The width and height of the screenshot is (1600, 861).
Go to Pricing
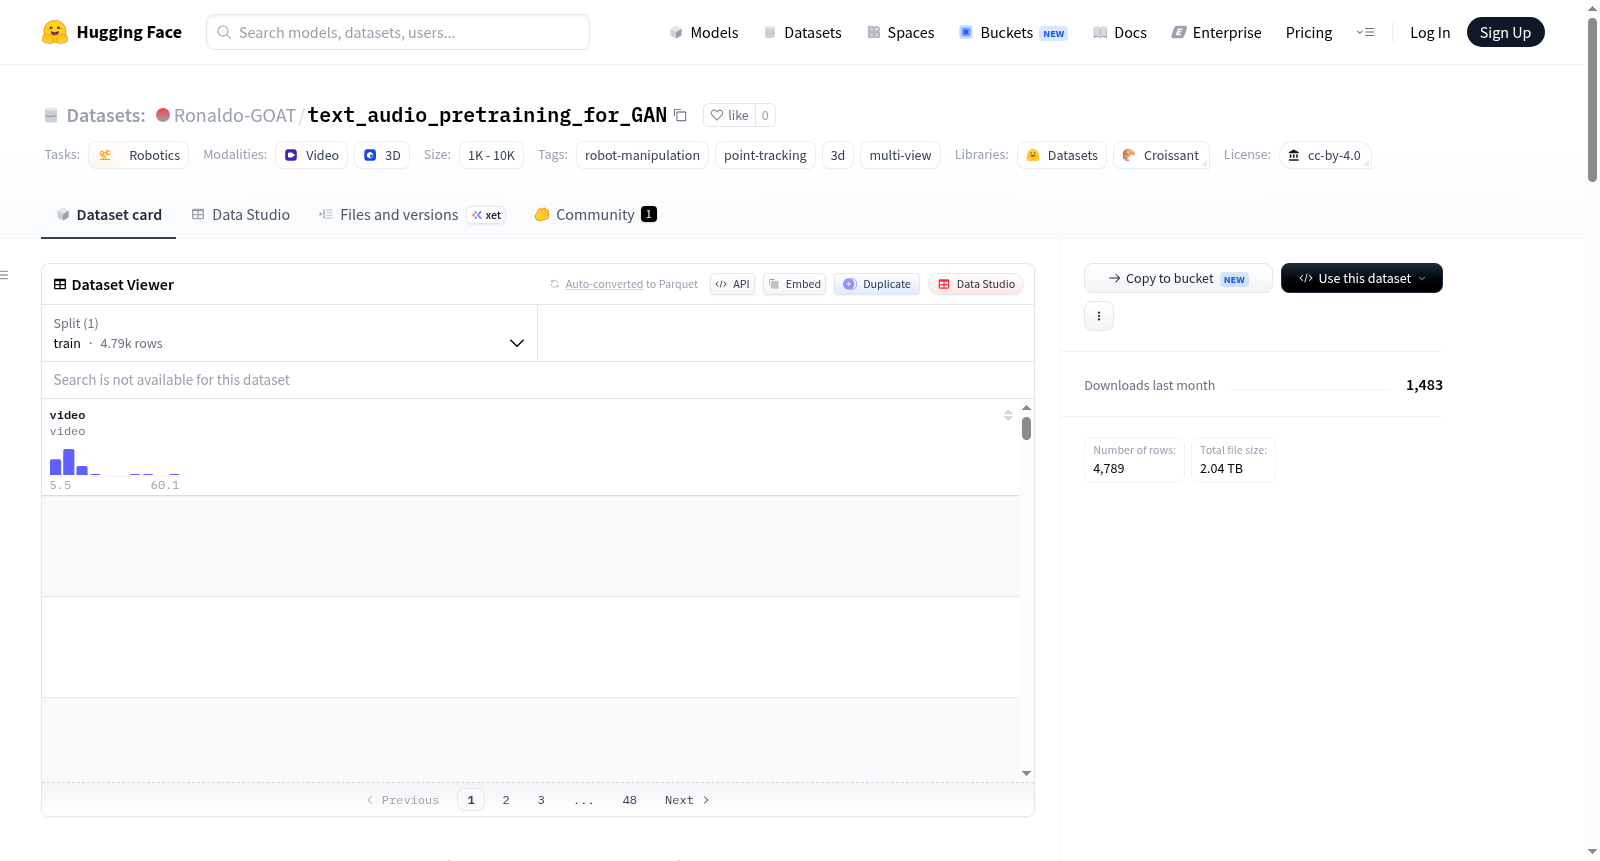pos(1308,32)
